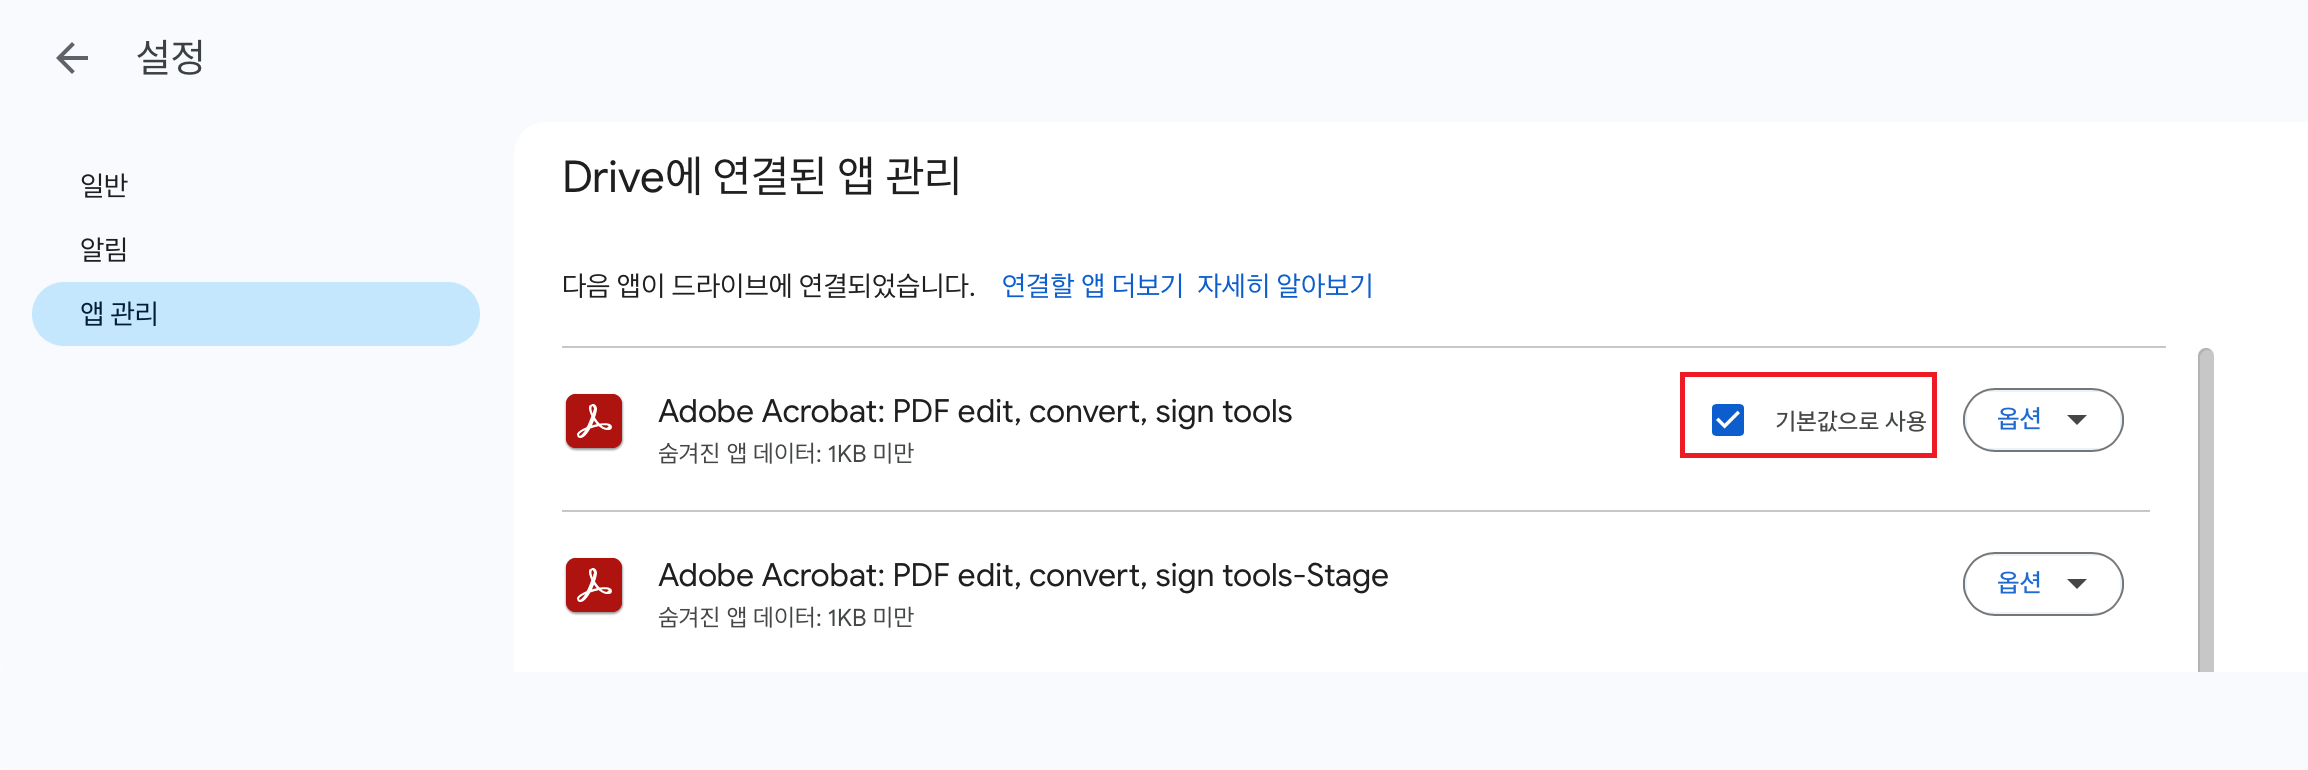Click the Adobe Acrobat Stage app icon

[x=594, y=585]
